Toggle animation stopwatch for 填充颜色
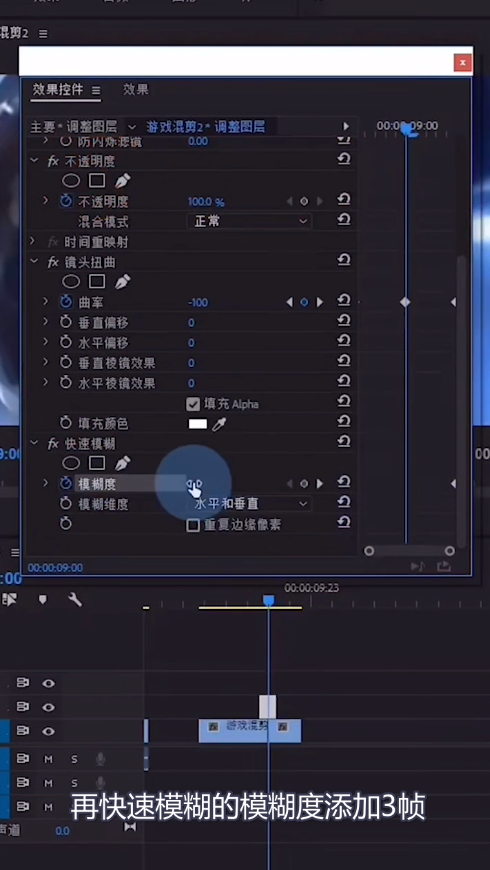 click(x=66, y=423)
